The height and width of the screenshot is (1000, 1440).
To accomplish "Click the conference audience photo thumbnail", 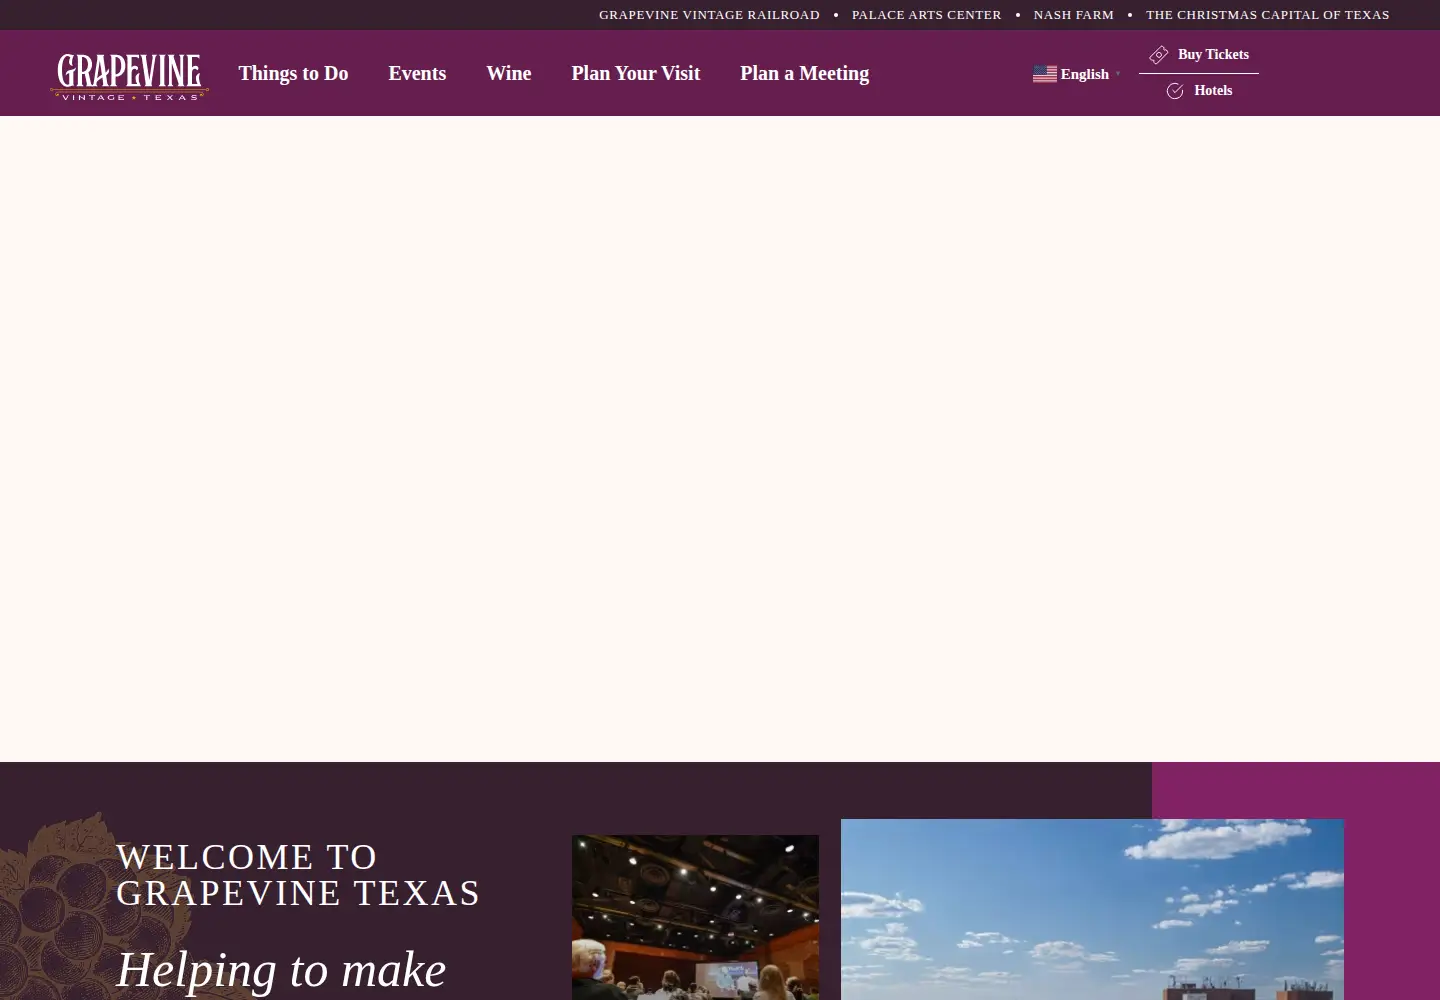I will [x=695, y=917].
